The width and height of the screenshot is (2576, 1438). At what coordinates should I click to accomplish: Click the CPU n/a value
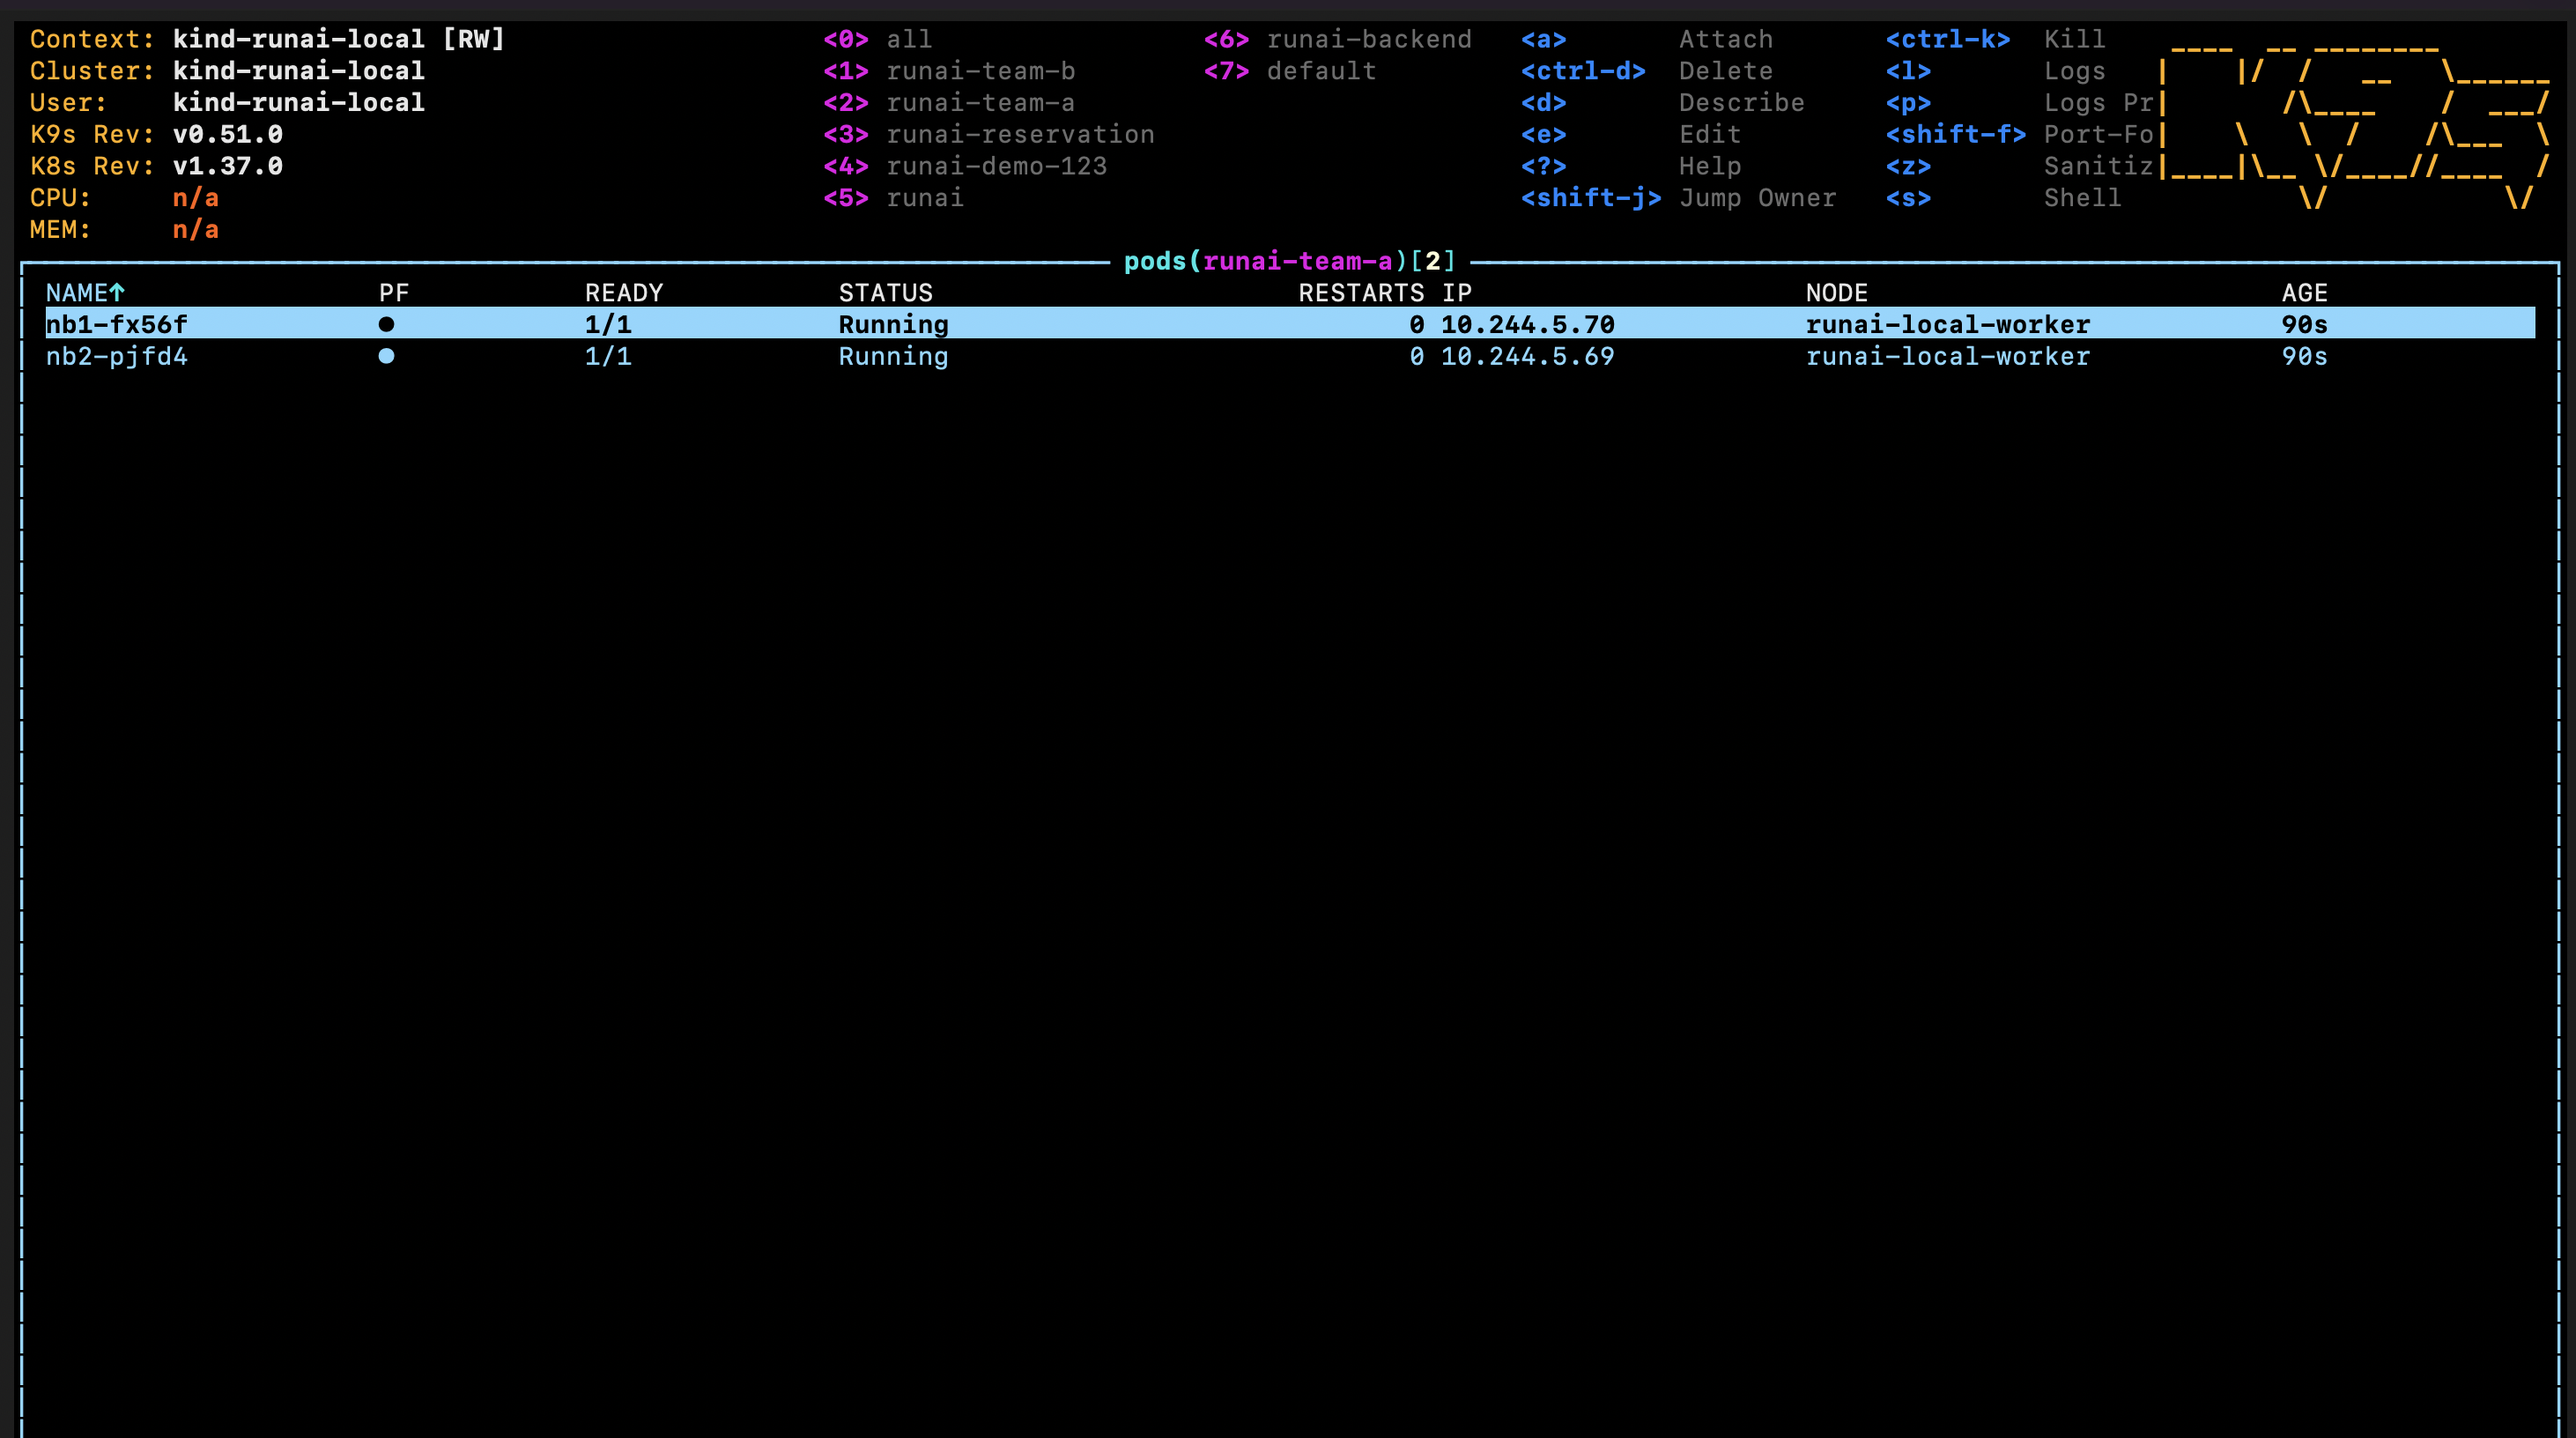point(196,198)
